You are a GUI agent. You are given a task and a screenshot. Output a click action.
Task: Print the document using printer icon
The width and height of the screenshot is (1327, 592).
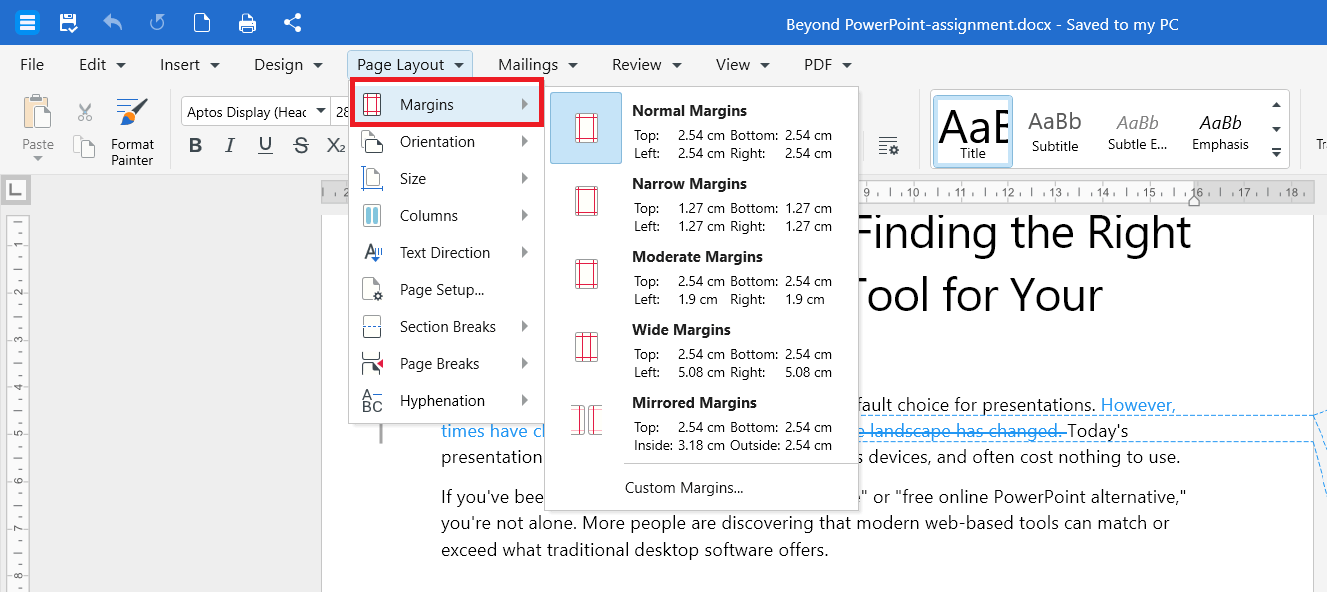point(247,23)
